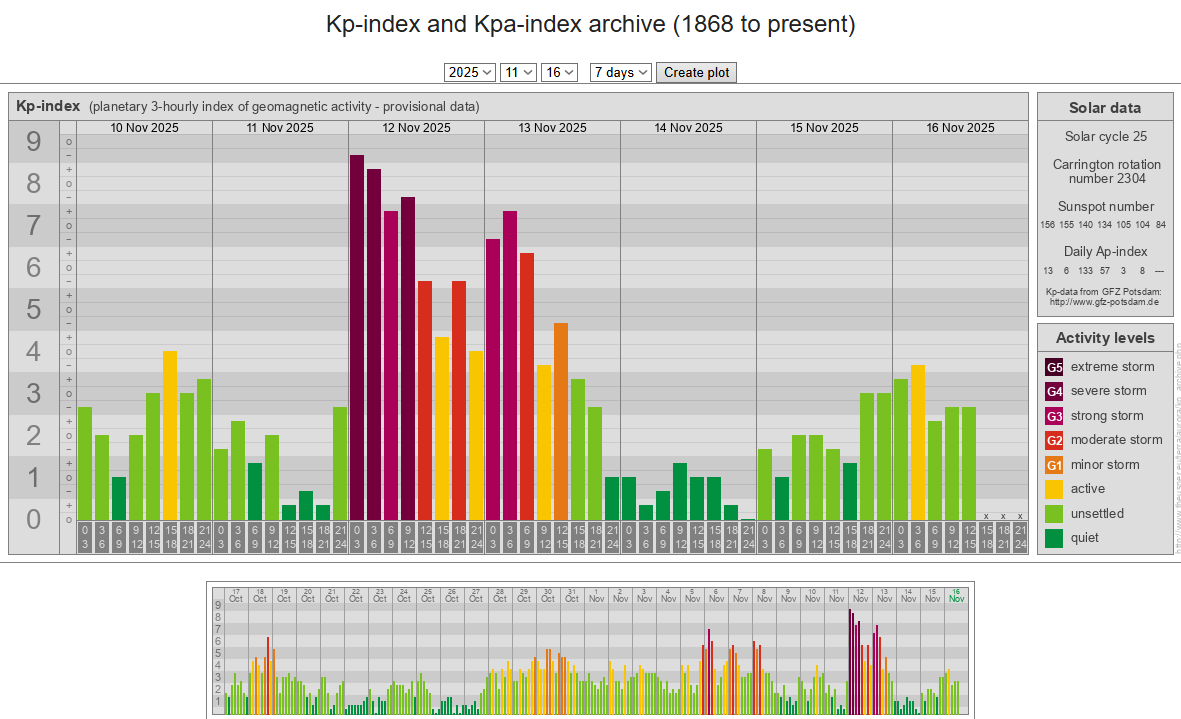Click daily Ap-index value 57
Viewport: 1181px width, 719px height.
pyautogui.click(x=1104, y=271)
